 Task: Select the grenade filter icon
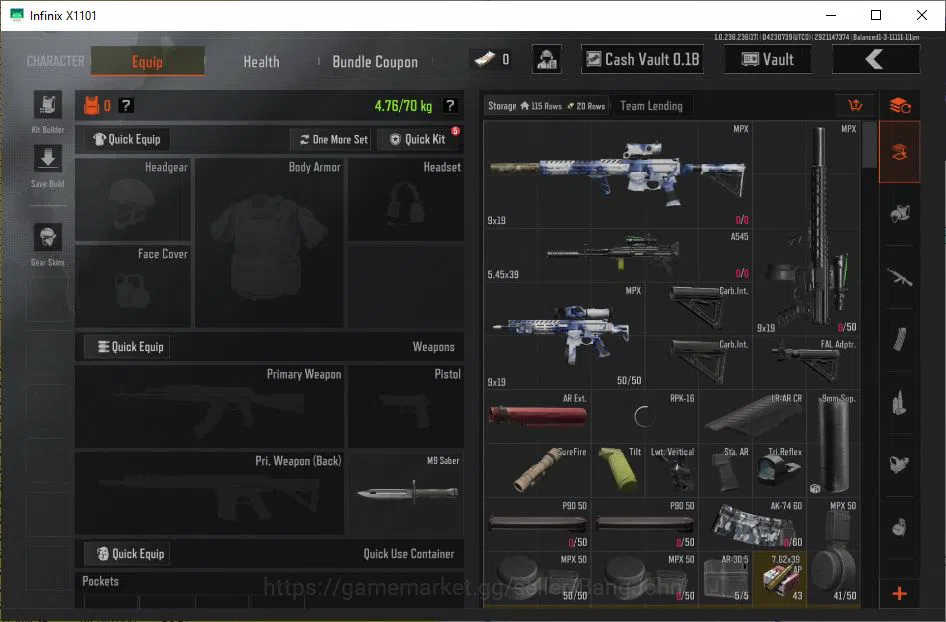coord(900,527)
